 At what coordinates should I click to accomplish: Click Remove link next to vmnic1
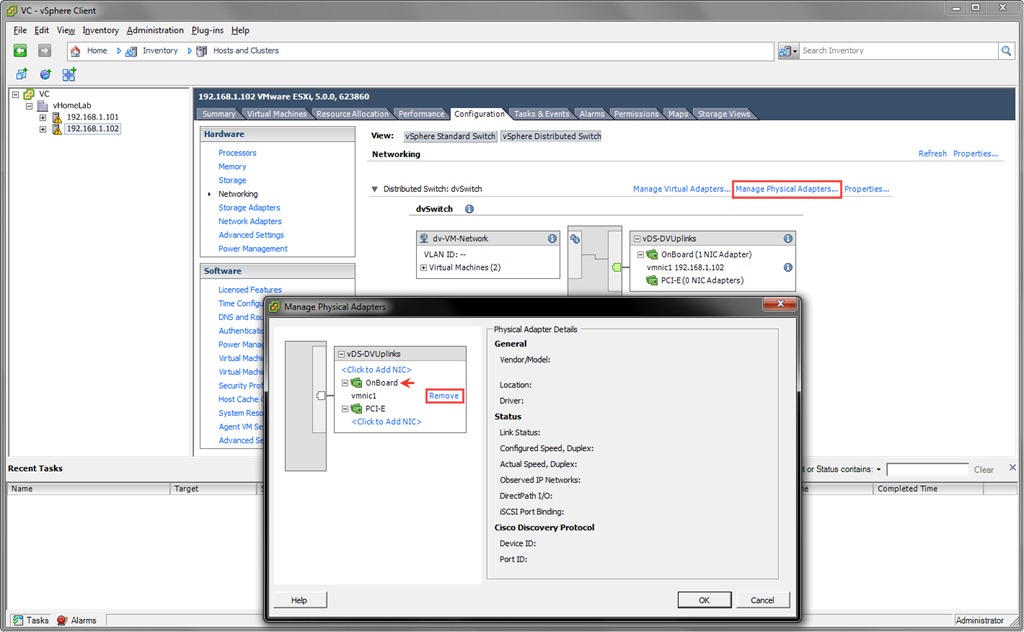click(444, 396)
